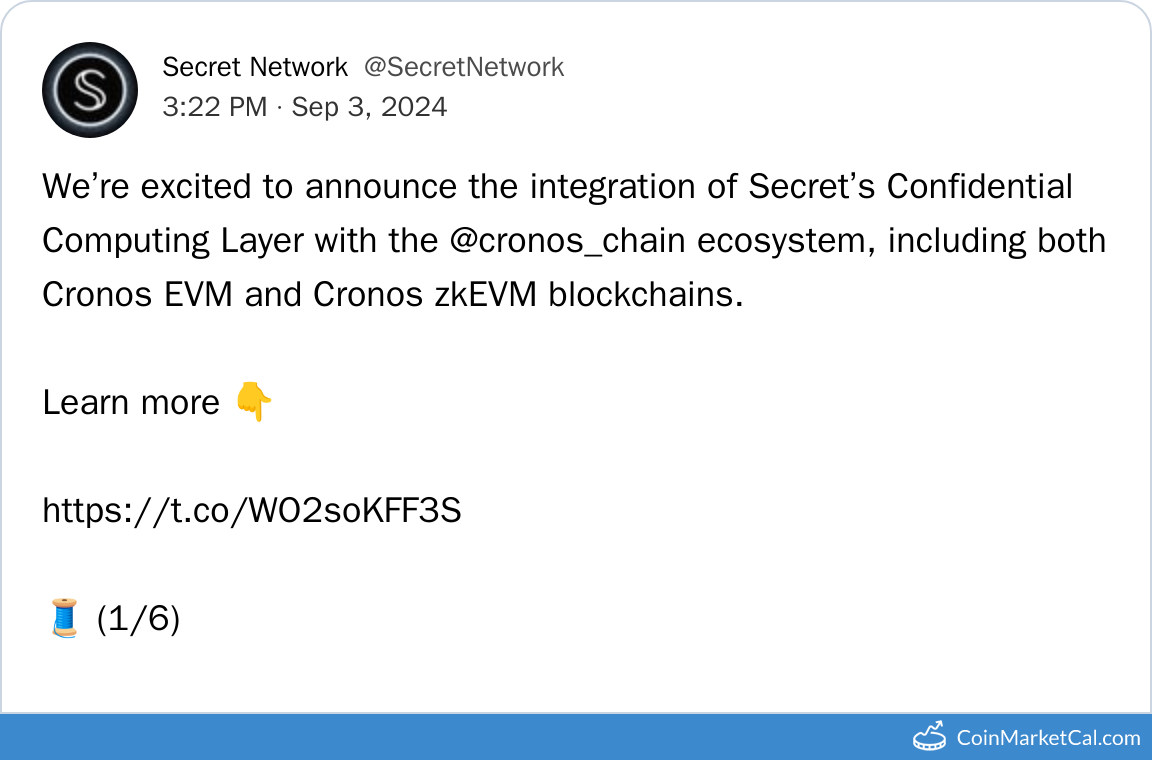This screenshot has width=1152, height=760.
Task: Follow the t.co/WO2soKFF3S link
Action: [x=251, y=511]
